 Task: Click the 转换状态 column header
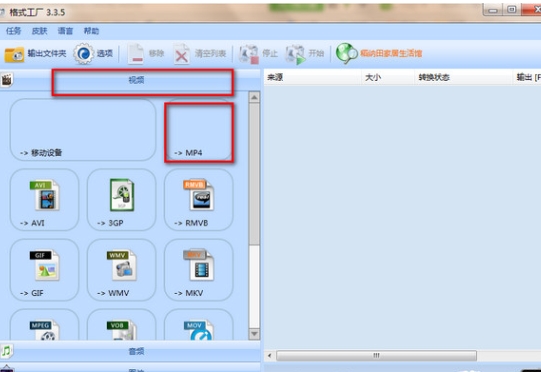(463, 77)
